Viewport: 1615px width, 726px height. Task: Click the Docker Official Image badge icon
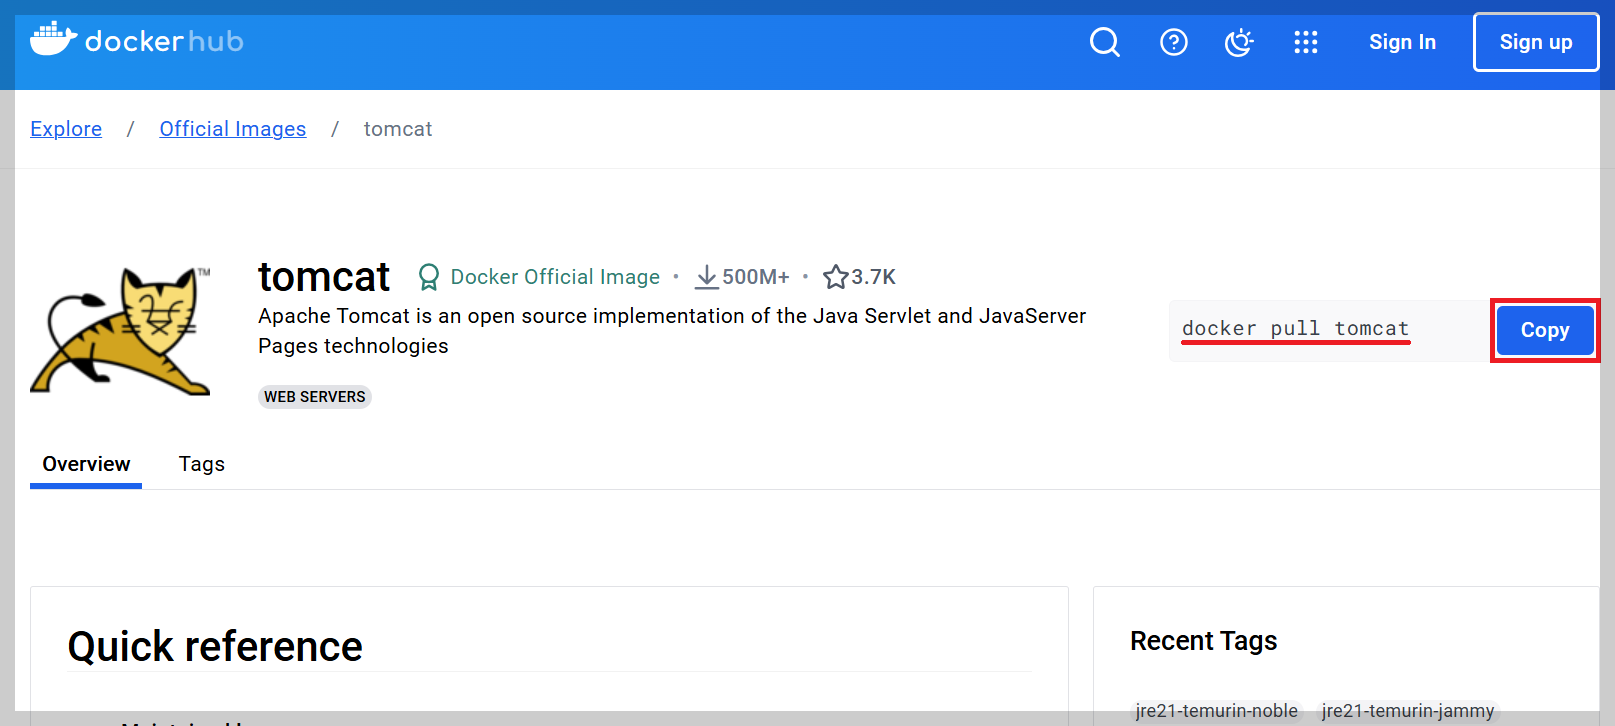pos(429,277)
